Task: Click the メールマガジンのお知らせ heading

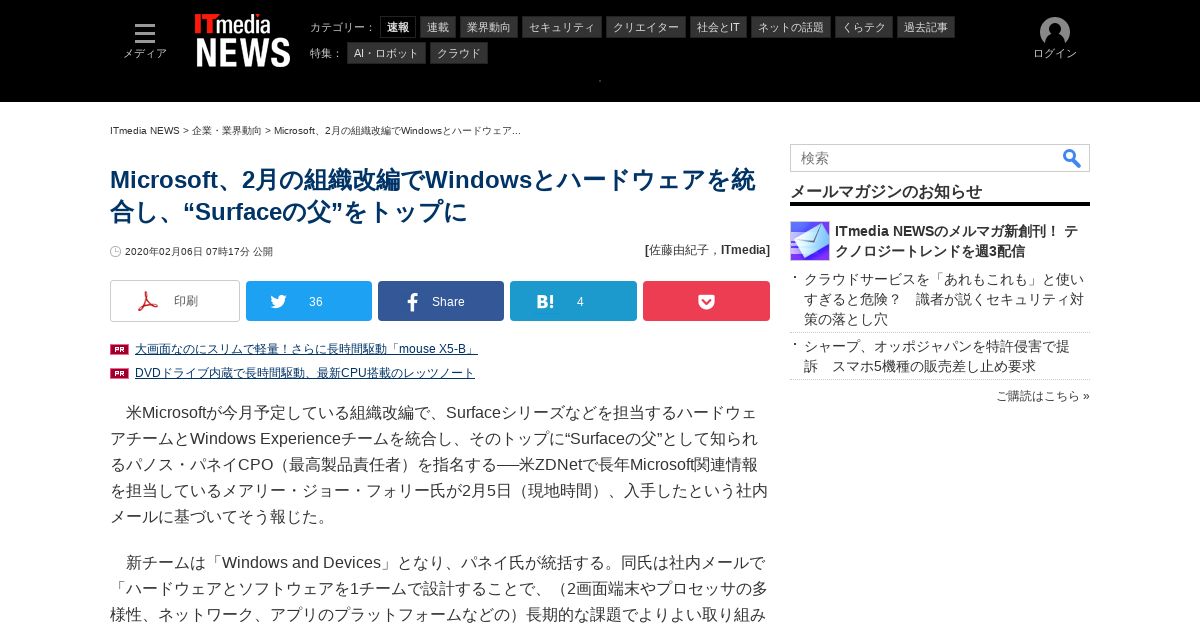Action: [x=886, y=191]
